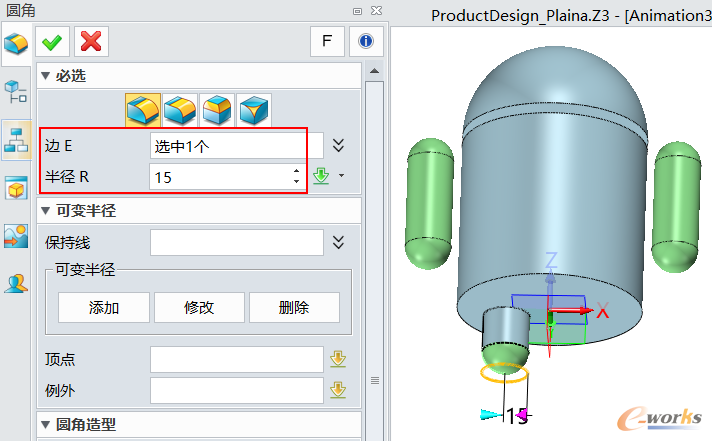712x441 pixels.
Task: Cancel fillet with red X button
Action: 91,42
